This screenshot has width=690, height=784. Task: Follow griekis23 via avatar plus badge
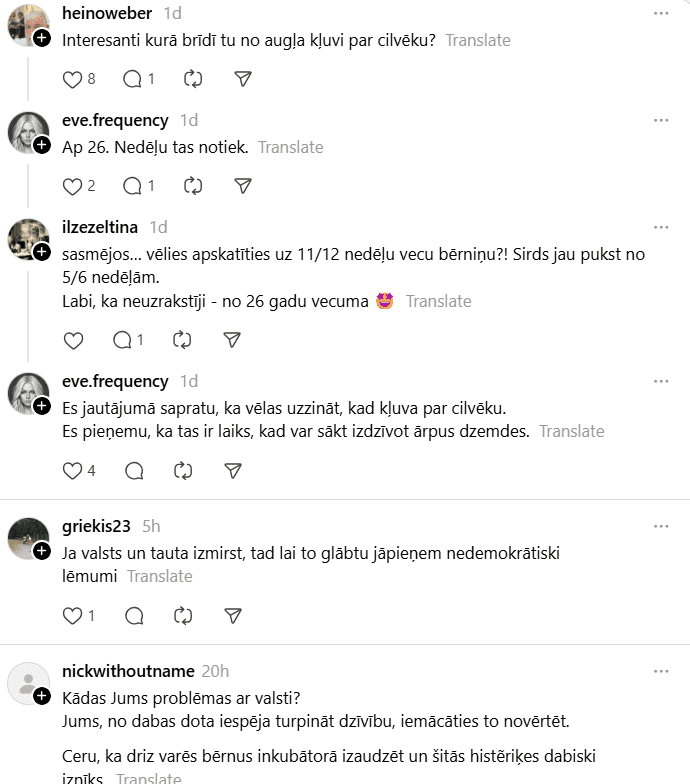click(42, 551)
